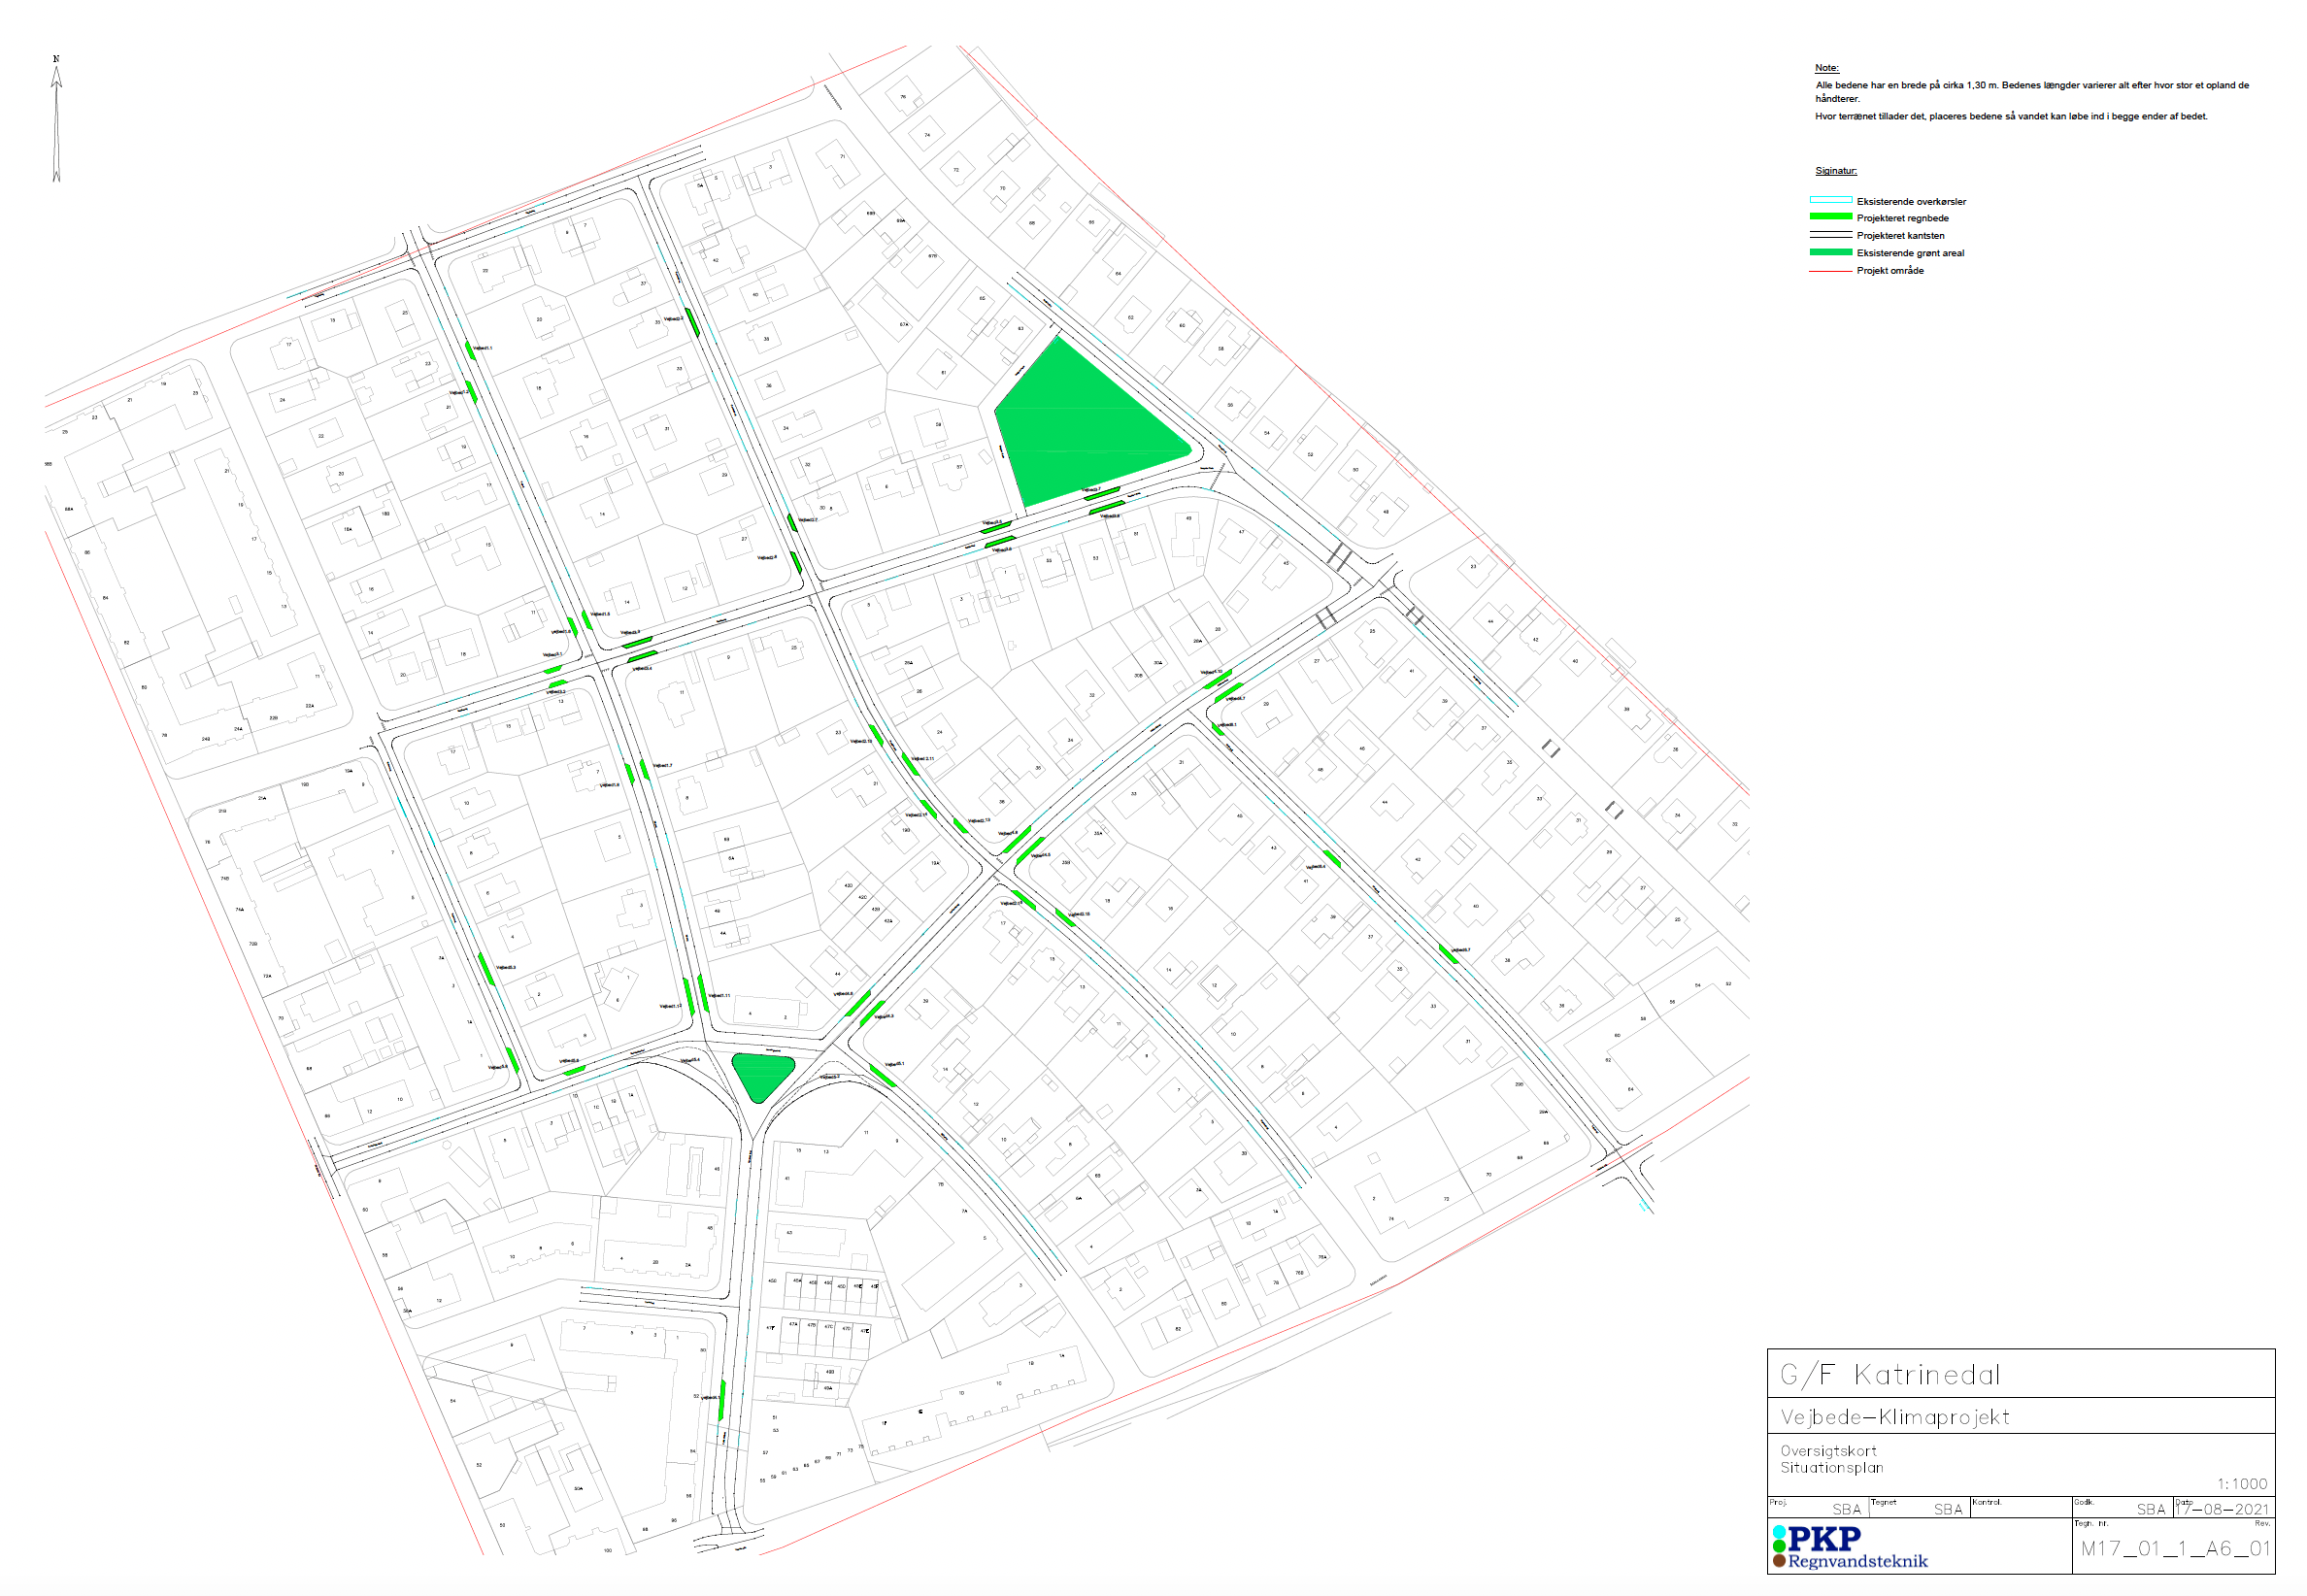Select the 'Projekt område' legend label
2307x1596 pixels.
click(x=1890, y=271)
